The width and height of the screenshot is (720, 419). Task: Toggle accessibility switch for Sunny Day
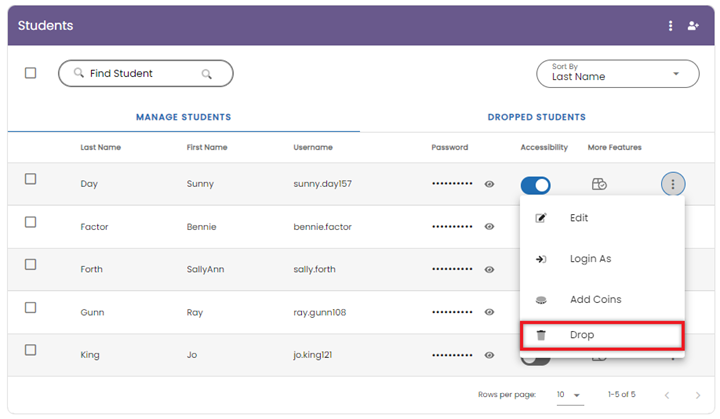535,185
